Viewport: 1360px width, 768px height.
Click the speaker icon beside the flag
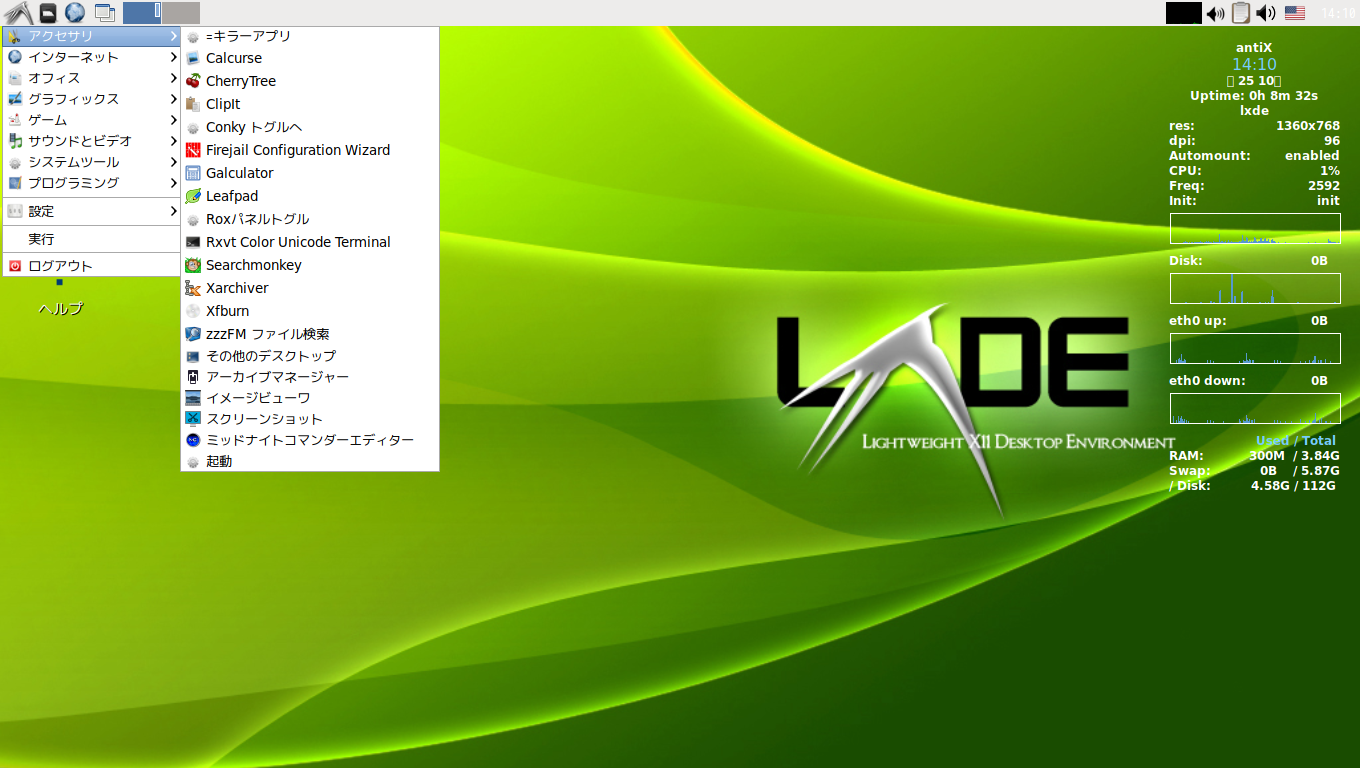tap(1266, 13)
